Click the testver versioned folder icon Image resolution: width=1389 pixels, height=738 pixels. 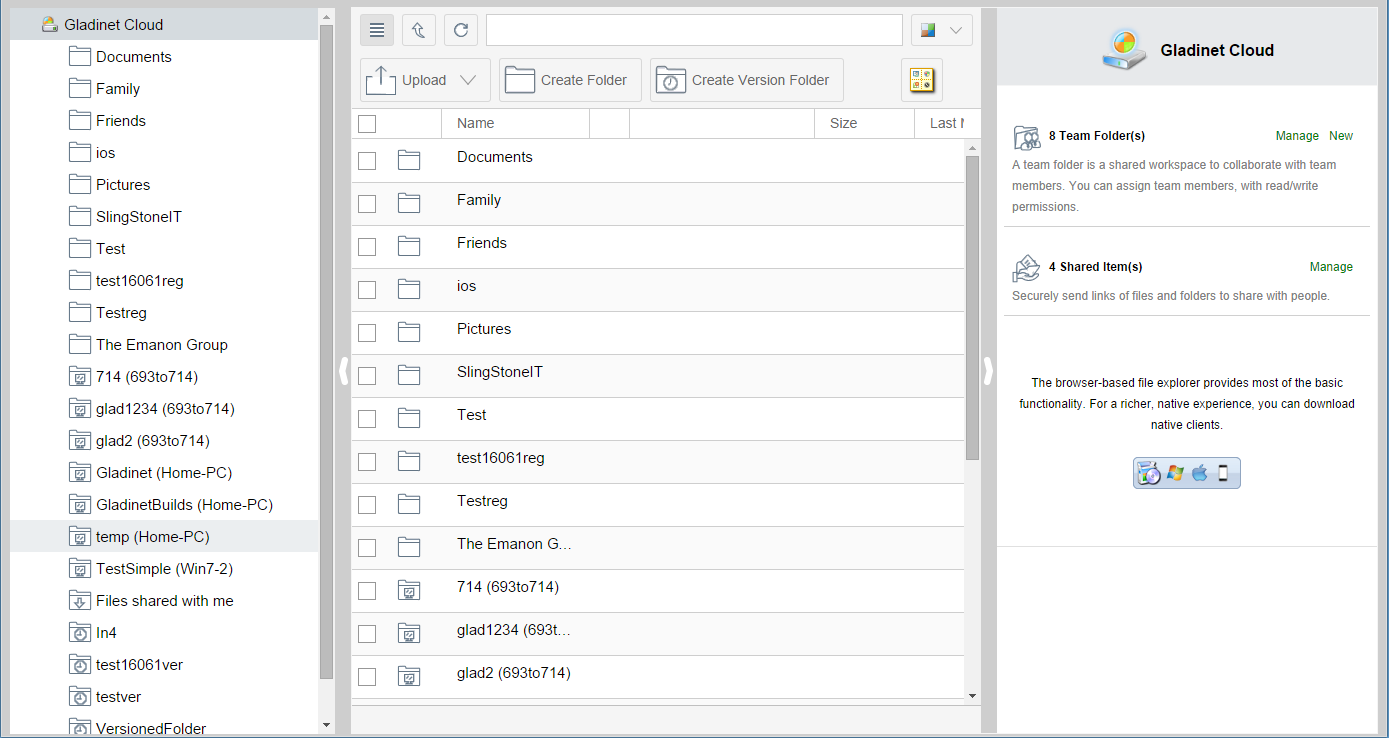point(80,697)
